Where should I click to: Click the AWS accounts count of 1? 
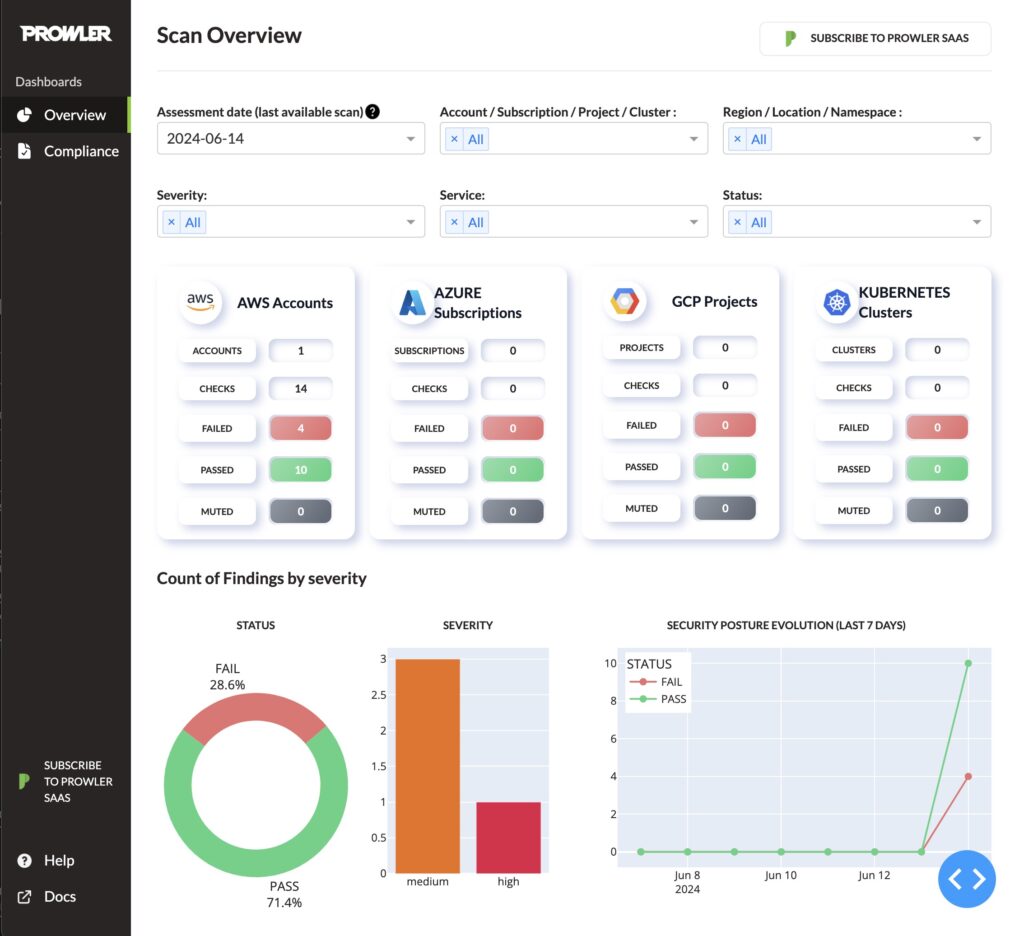point(300,351)
